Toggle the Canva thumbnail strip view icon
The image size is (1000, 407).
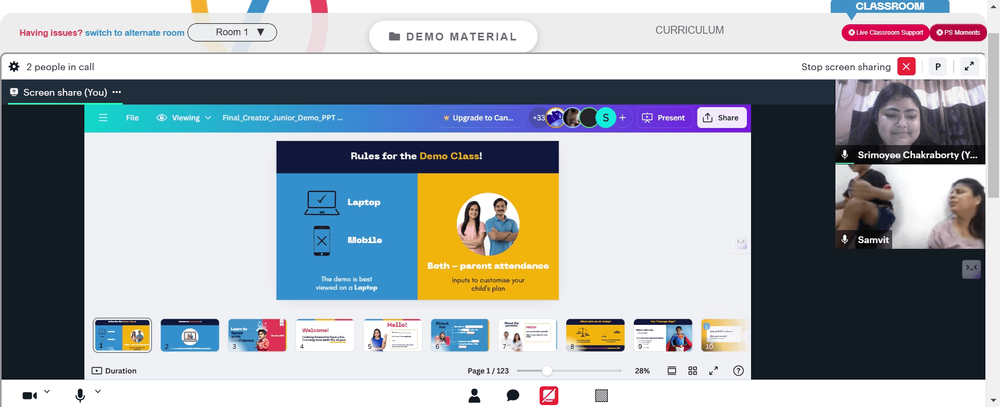672,371
